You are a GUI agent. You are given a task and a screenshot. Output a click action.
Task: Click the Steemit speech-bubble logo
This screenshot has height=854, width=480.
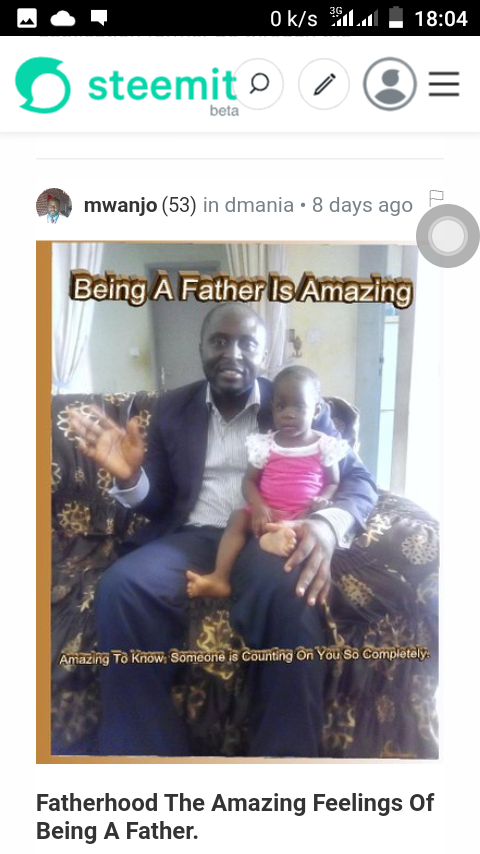pos(43,84)
